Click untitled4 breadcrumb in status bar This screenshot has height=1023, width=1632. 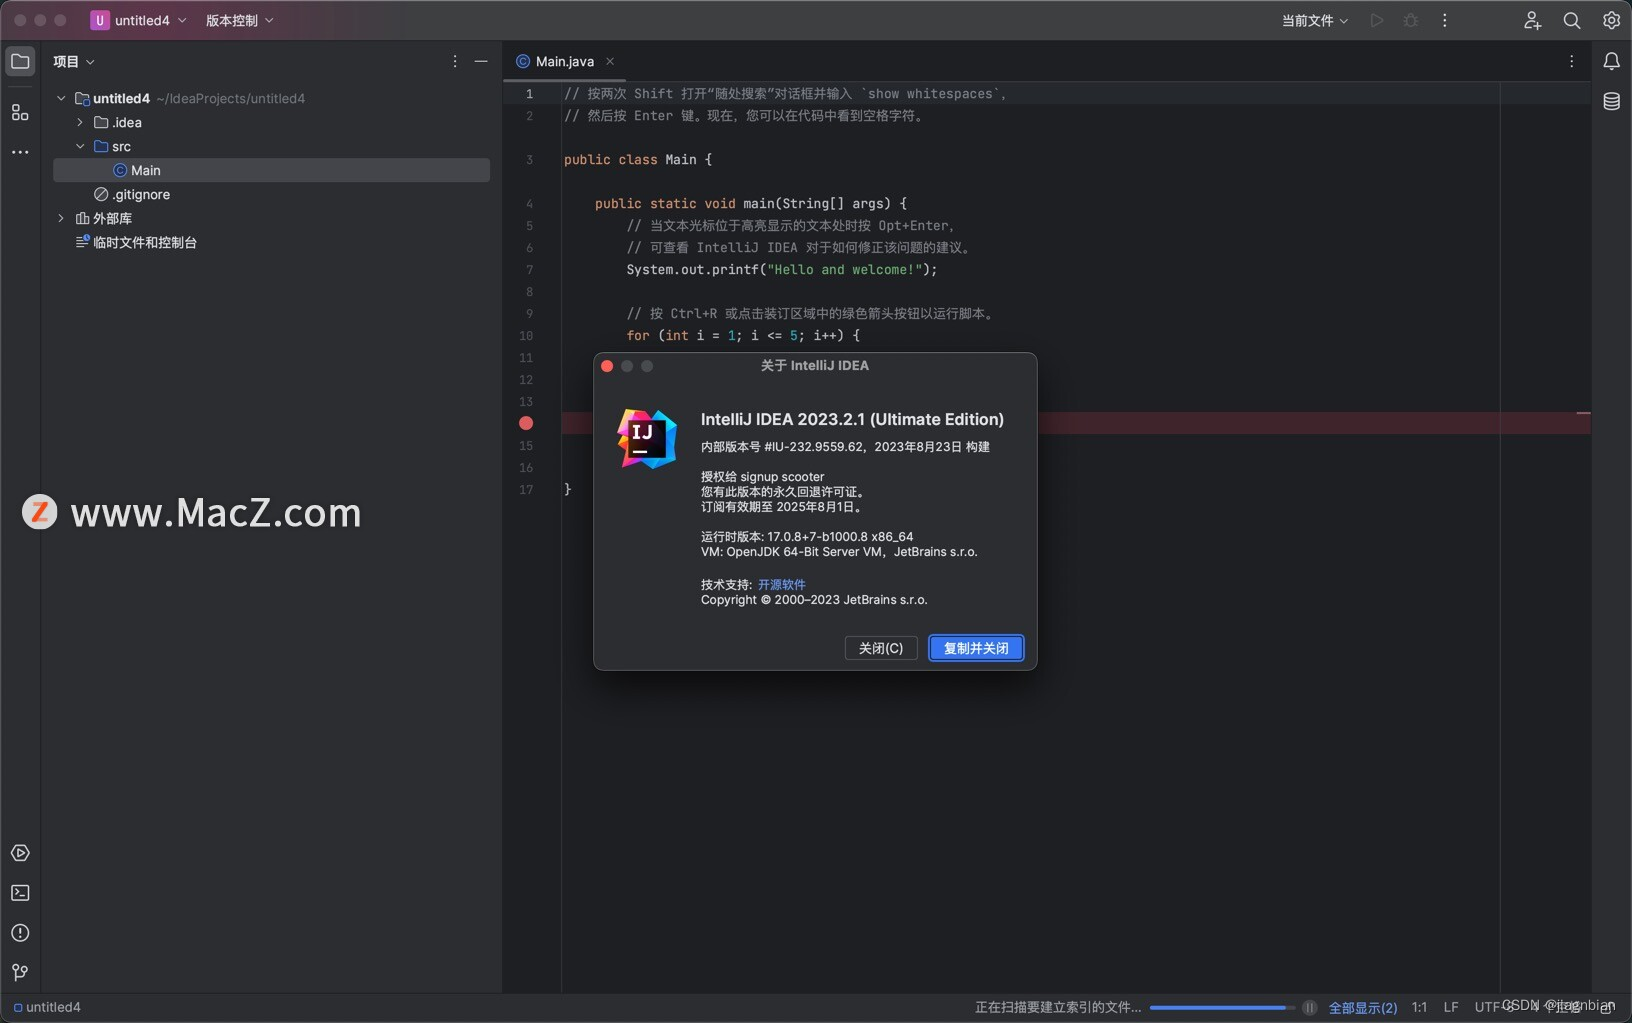tap(47, 1007)
